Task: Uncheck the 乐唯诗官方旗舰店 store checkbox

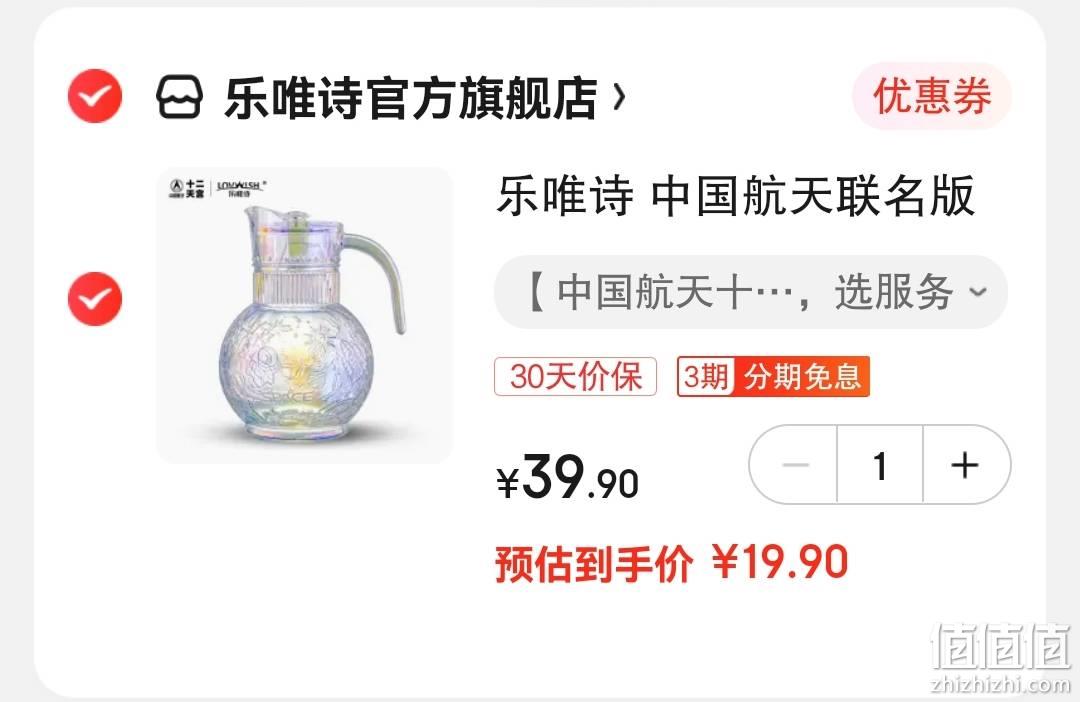Action: point(95,96)
